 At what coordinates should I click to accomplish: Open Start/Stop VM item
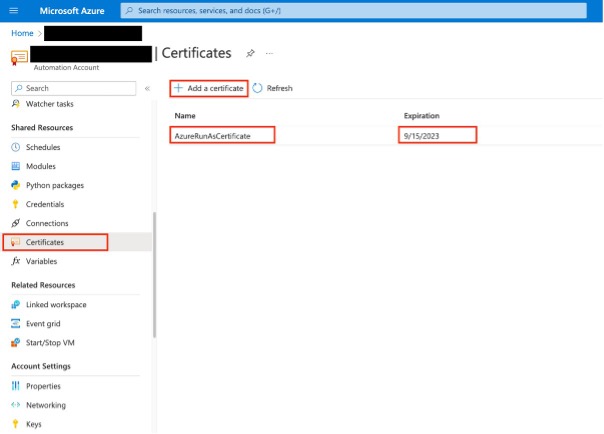pos(50,343)
